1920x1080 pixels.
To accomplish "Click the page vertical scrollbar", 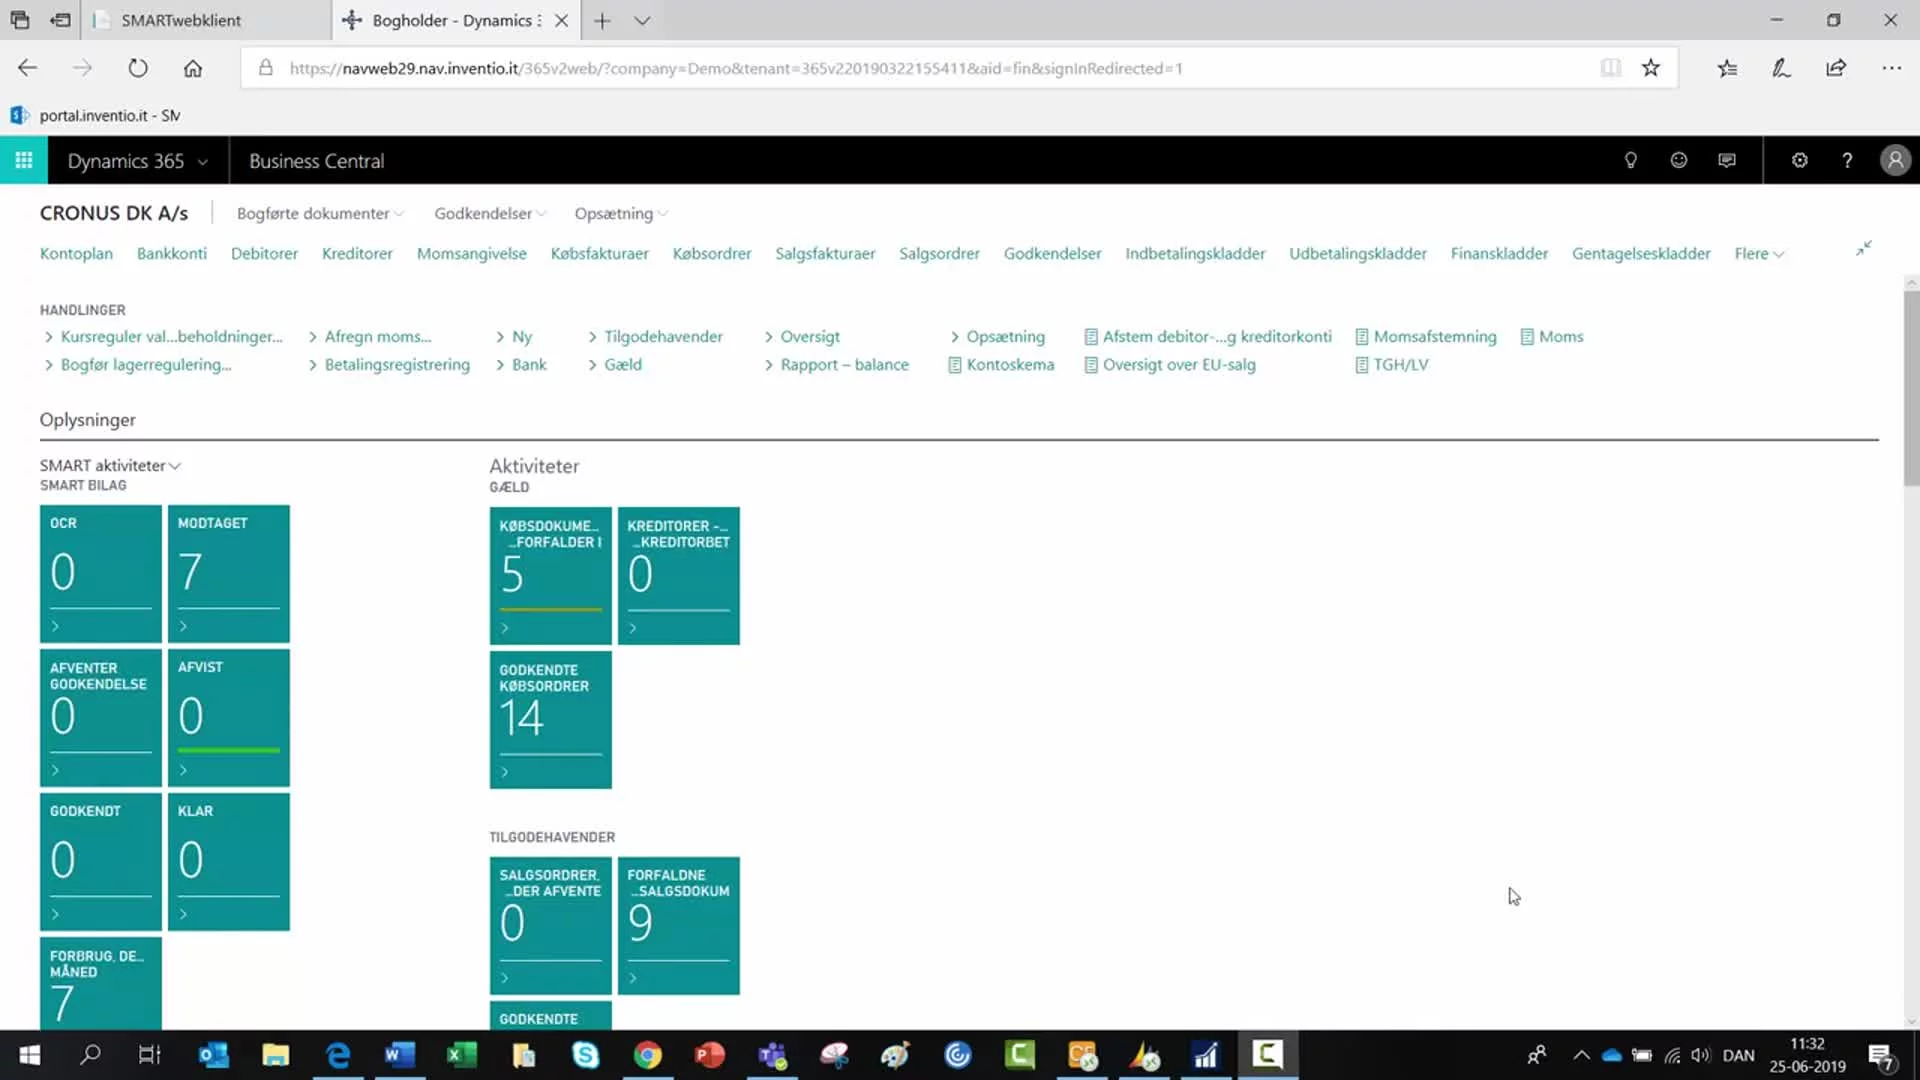I will point(1911,388).
